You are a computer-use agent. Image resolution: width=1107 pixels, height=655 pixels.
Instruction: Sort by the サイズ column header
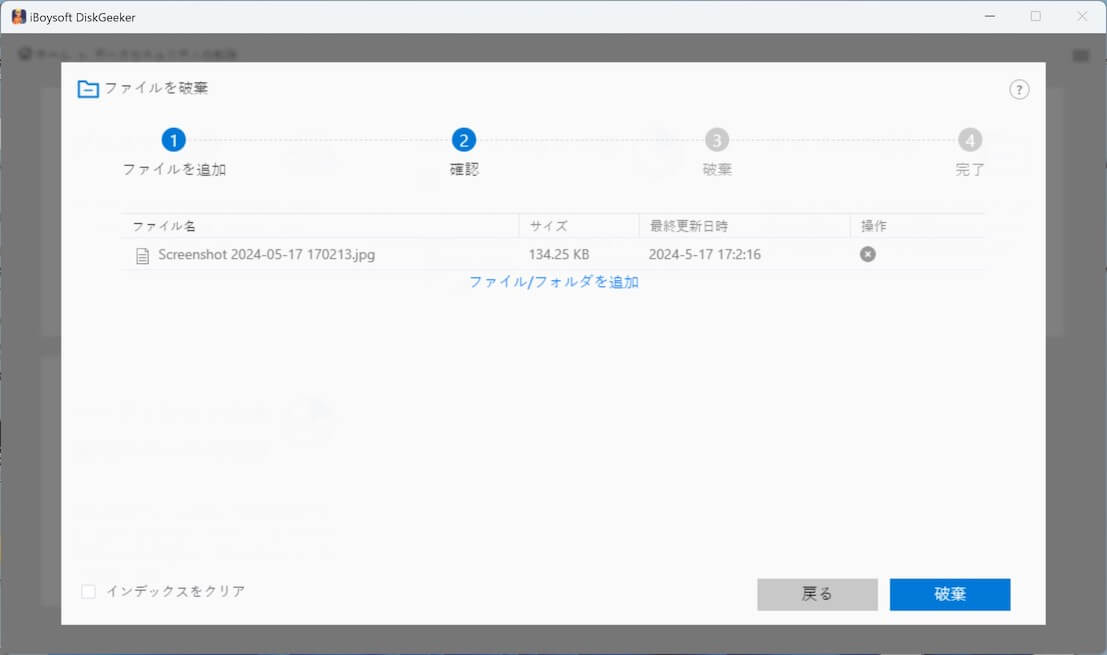tap(549, 226)
